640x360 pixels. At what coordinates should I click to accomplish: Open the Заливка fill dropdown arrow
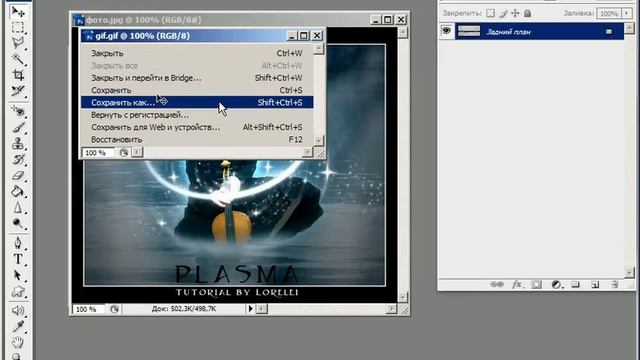coord(626,13)
